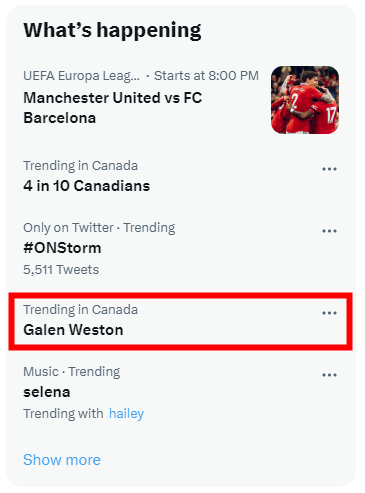Screen dimensions: 365x493
Task: Click the 5,511 Tweets count
Action: tap(61, 270)
